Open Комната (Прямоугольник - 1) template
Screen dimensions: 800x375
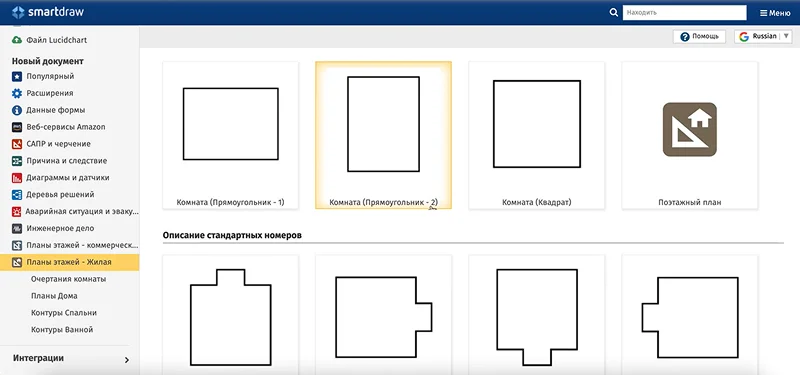pos(231,135)
